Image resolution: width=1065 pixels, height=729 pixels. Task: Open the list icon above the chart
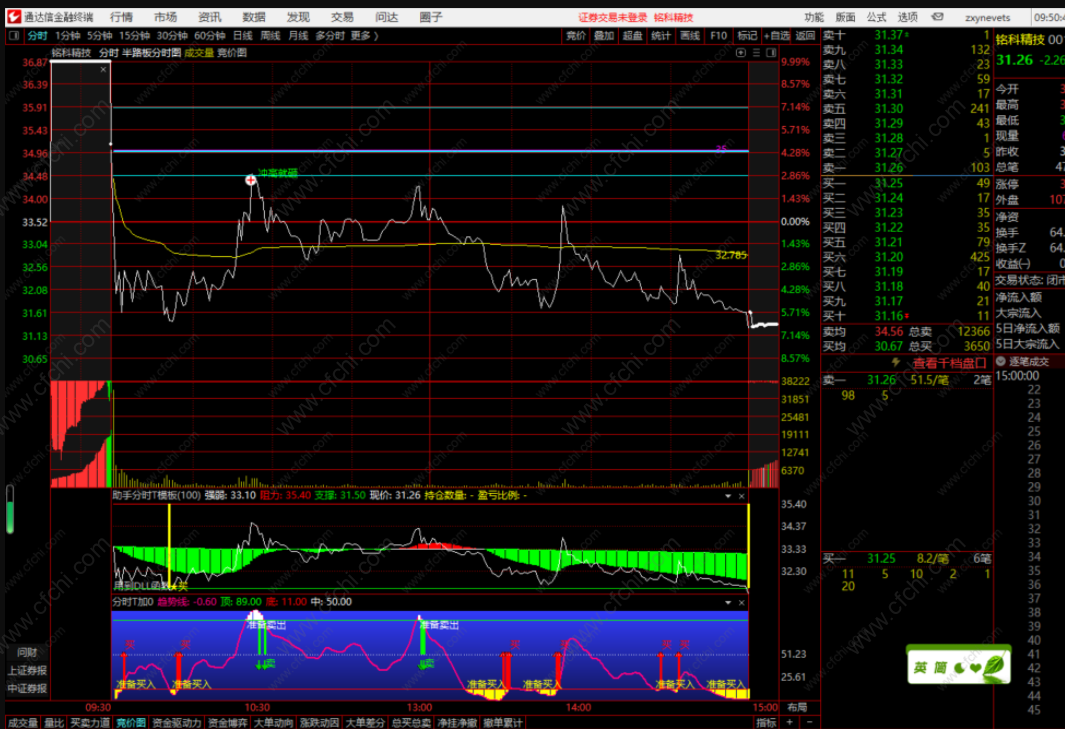coord(757,52)
